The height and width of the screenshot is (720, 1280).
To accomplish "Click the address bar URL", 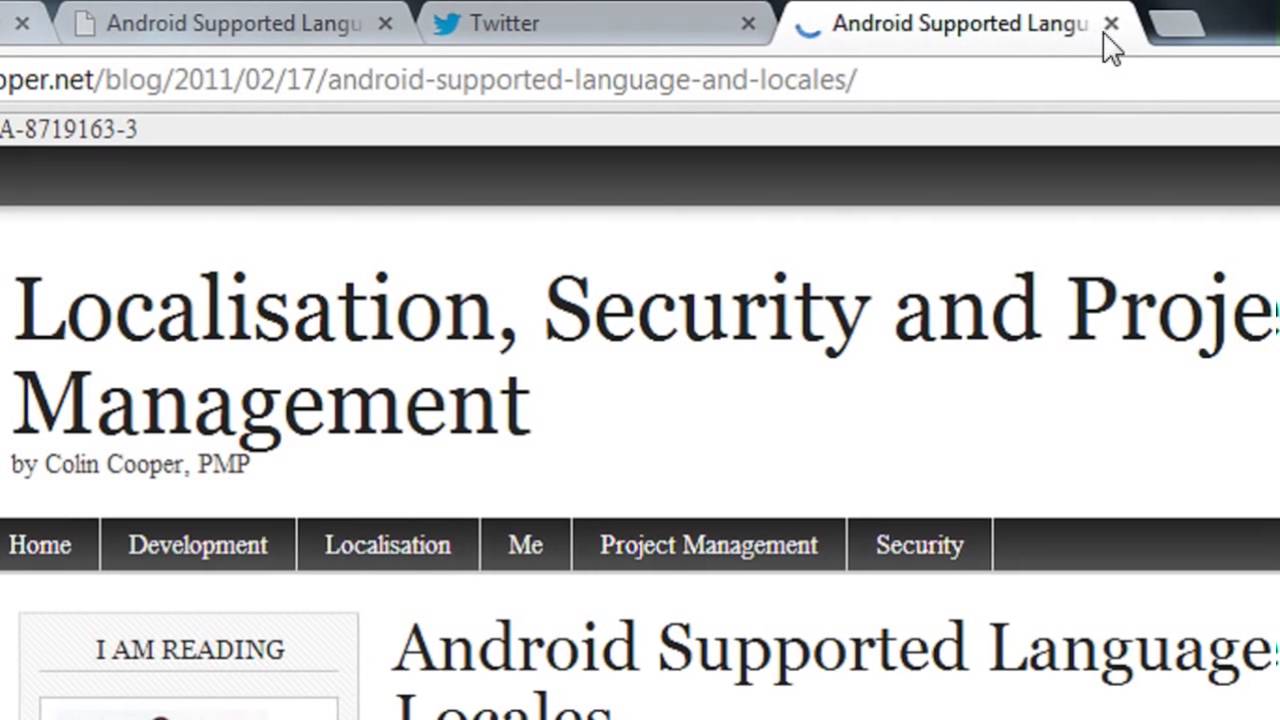I will tap(428, 80).
